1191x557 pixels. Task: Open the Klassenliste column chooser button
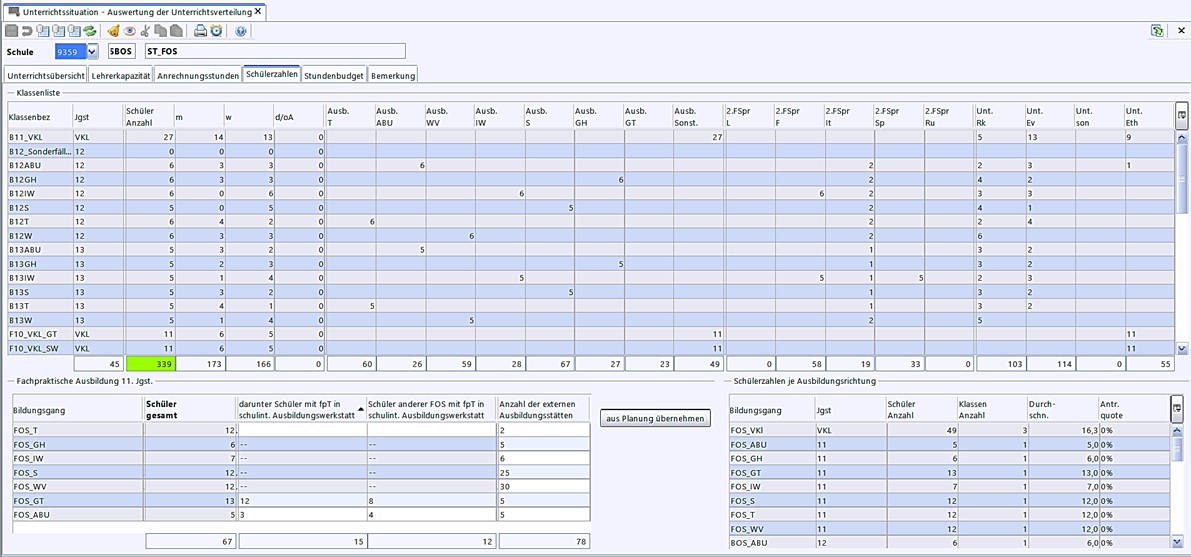(x=1181, y=115)
